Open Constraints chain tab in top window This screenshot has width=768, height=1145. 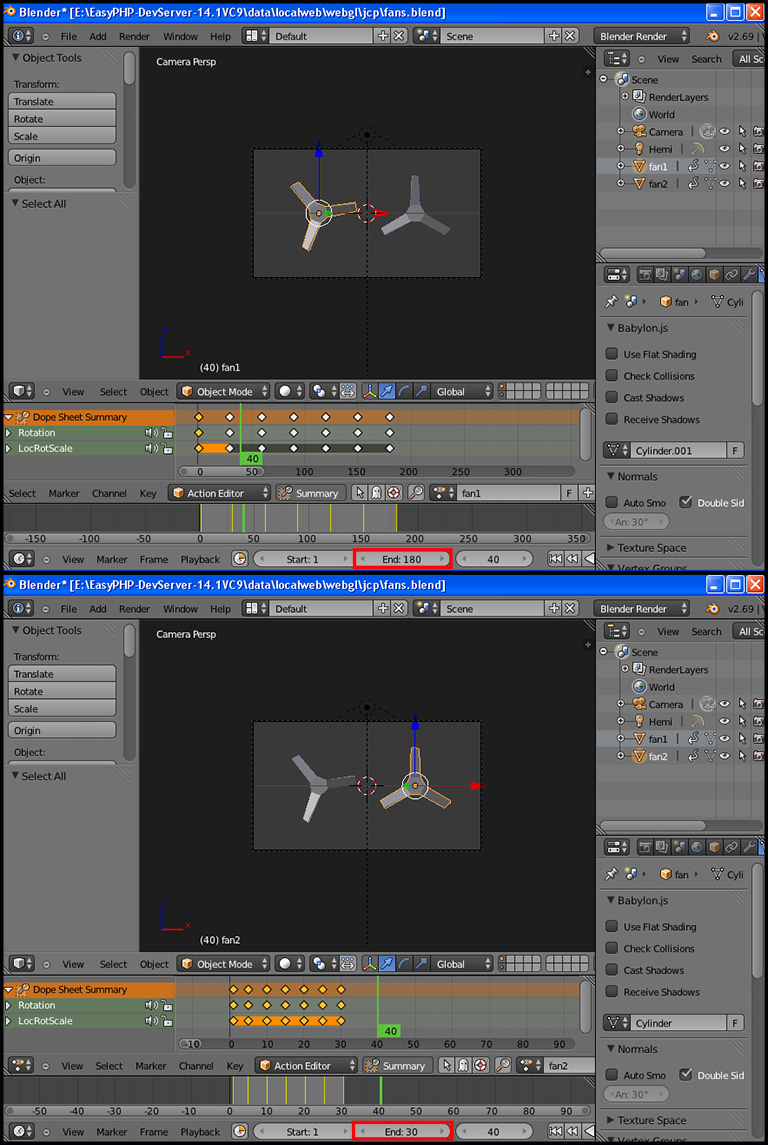pos(731,275)
